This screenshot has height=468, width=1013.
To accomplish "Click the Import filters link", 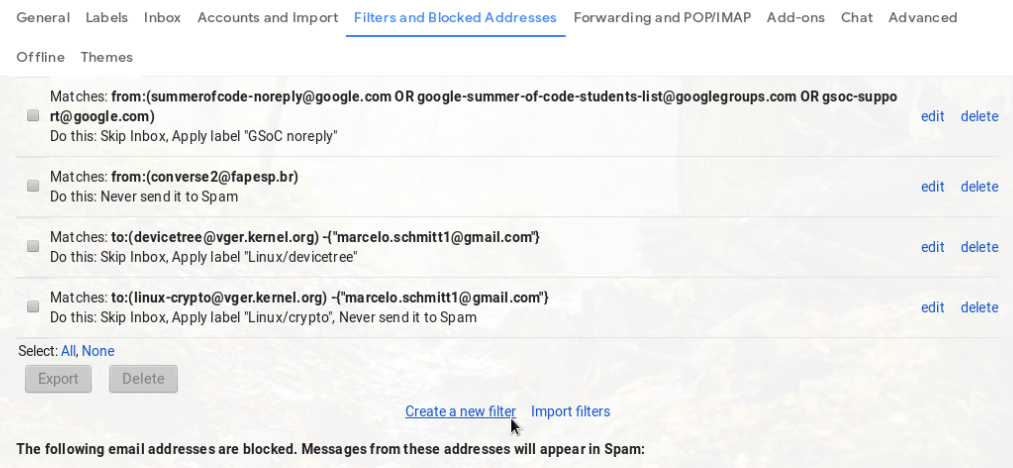I will coord(570,411).
